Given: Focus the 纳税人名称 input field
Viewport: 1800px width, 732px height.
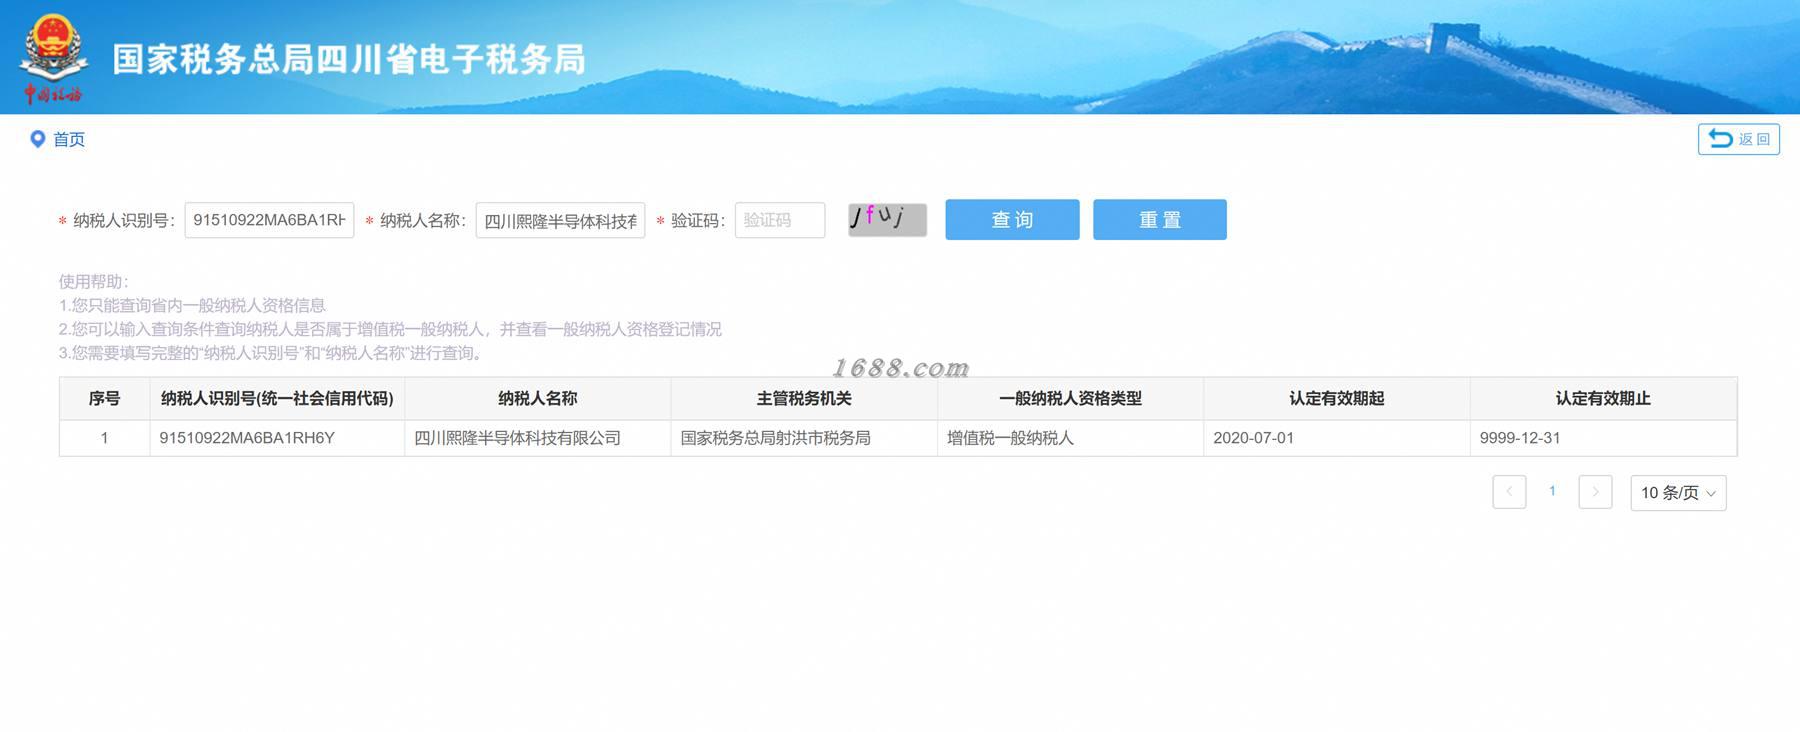Looking at the screenshot, I should tap(560, 220).
